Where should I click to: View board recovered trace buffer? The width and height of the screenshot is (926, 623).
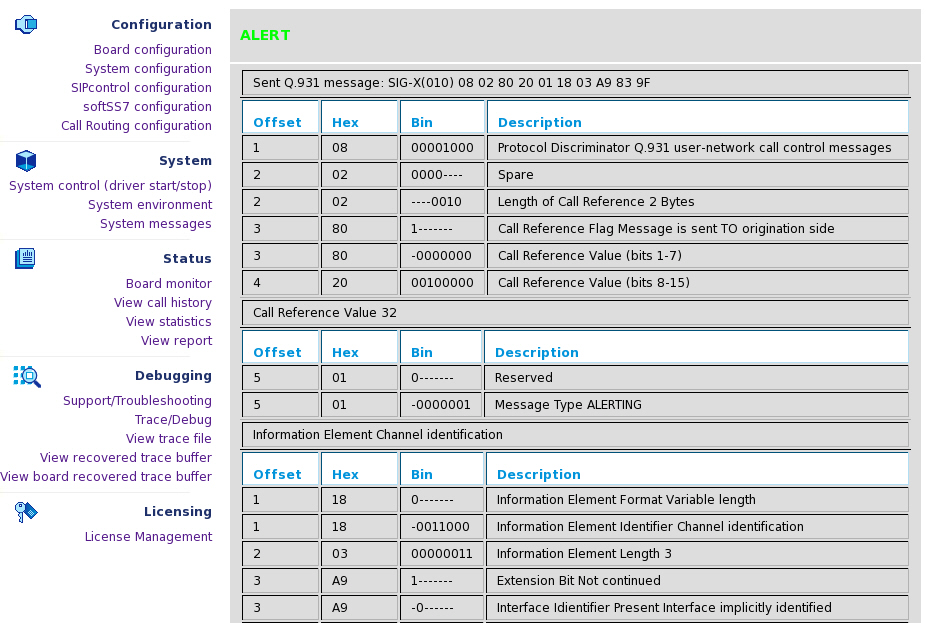[106, 477]
